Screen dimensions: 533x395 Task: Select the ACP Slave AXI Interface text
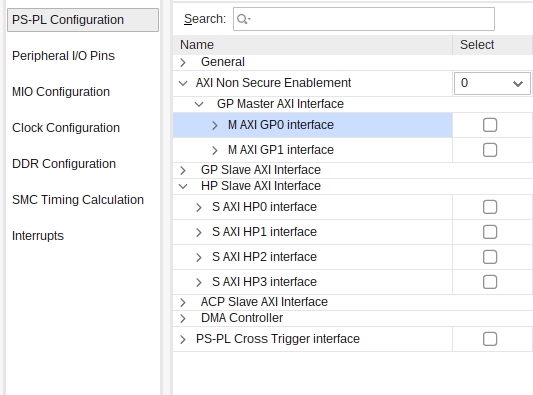click(x=264, y=302)
